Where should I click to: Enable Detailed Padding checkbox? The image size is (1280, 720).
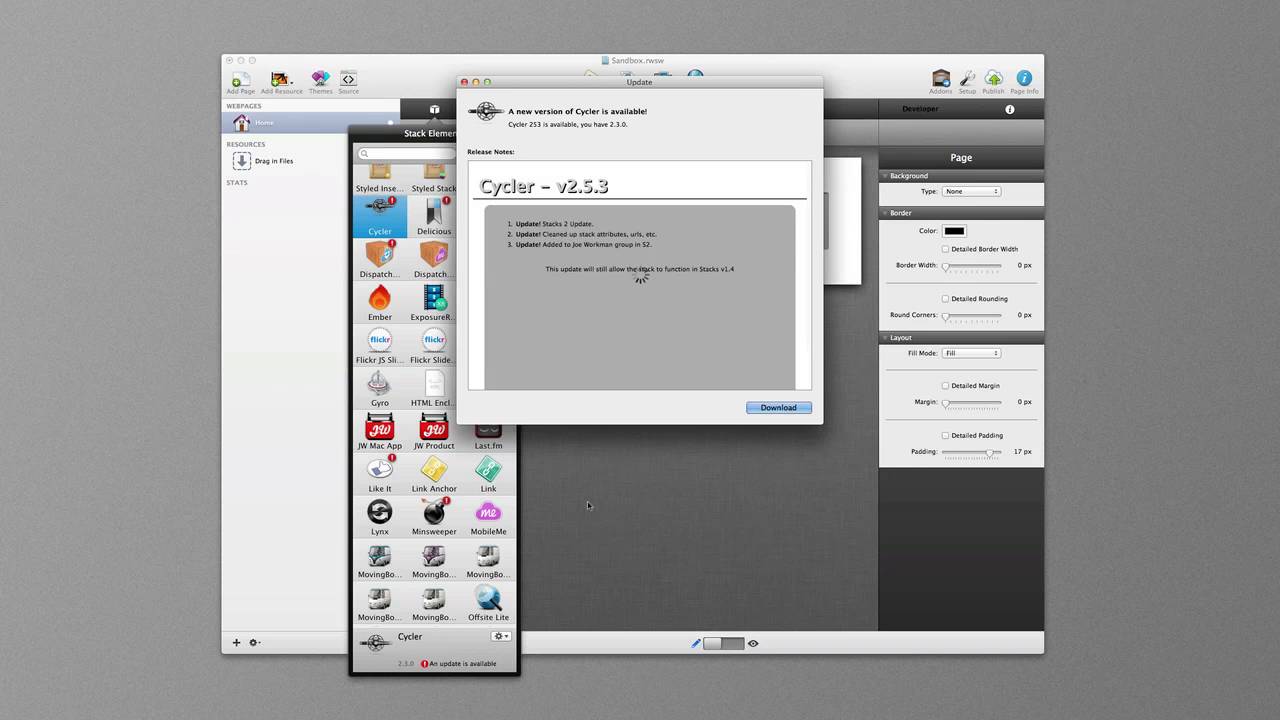(945, 436)
